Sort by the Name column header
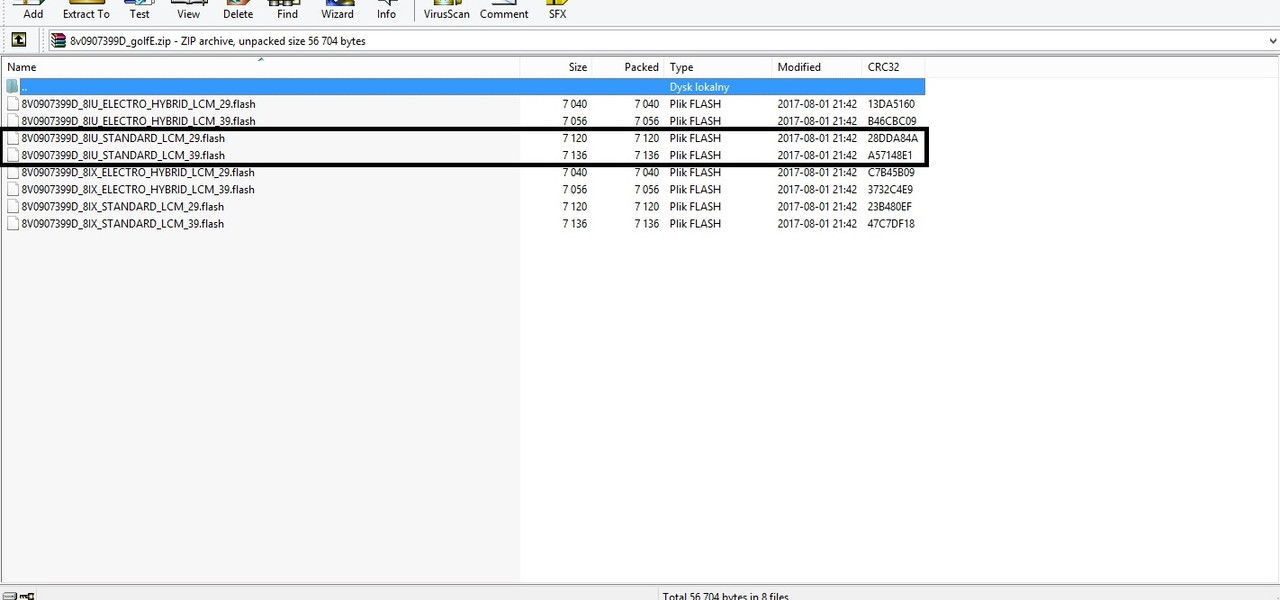1280x600 pixels. (x=260, y=67)
